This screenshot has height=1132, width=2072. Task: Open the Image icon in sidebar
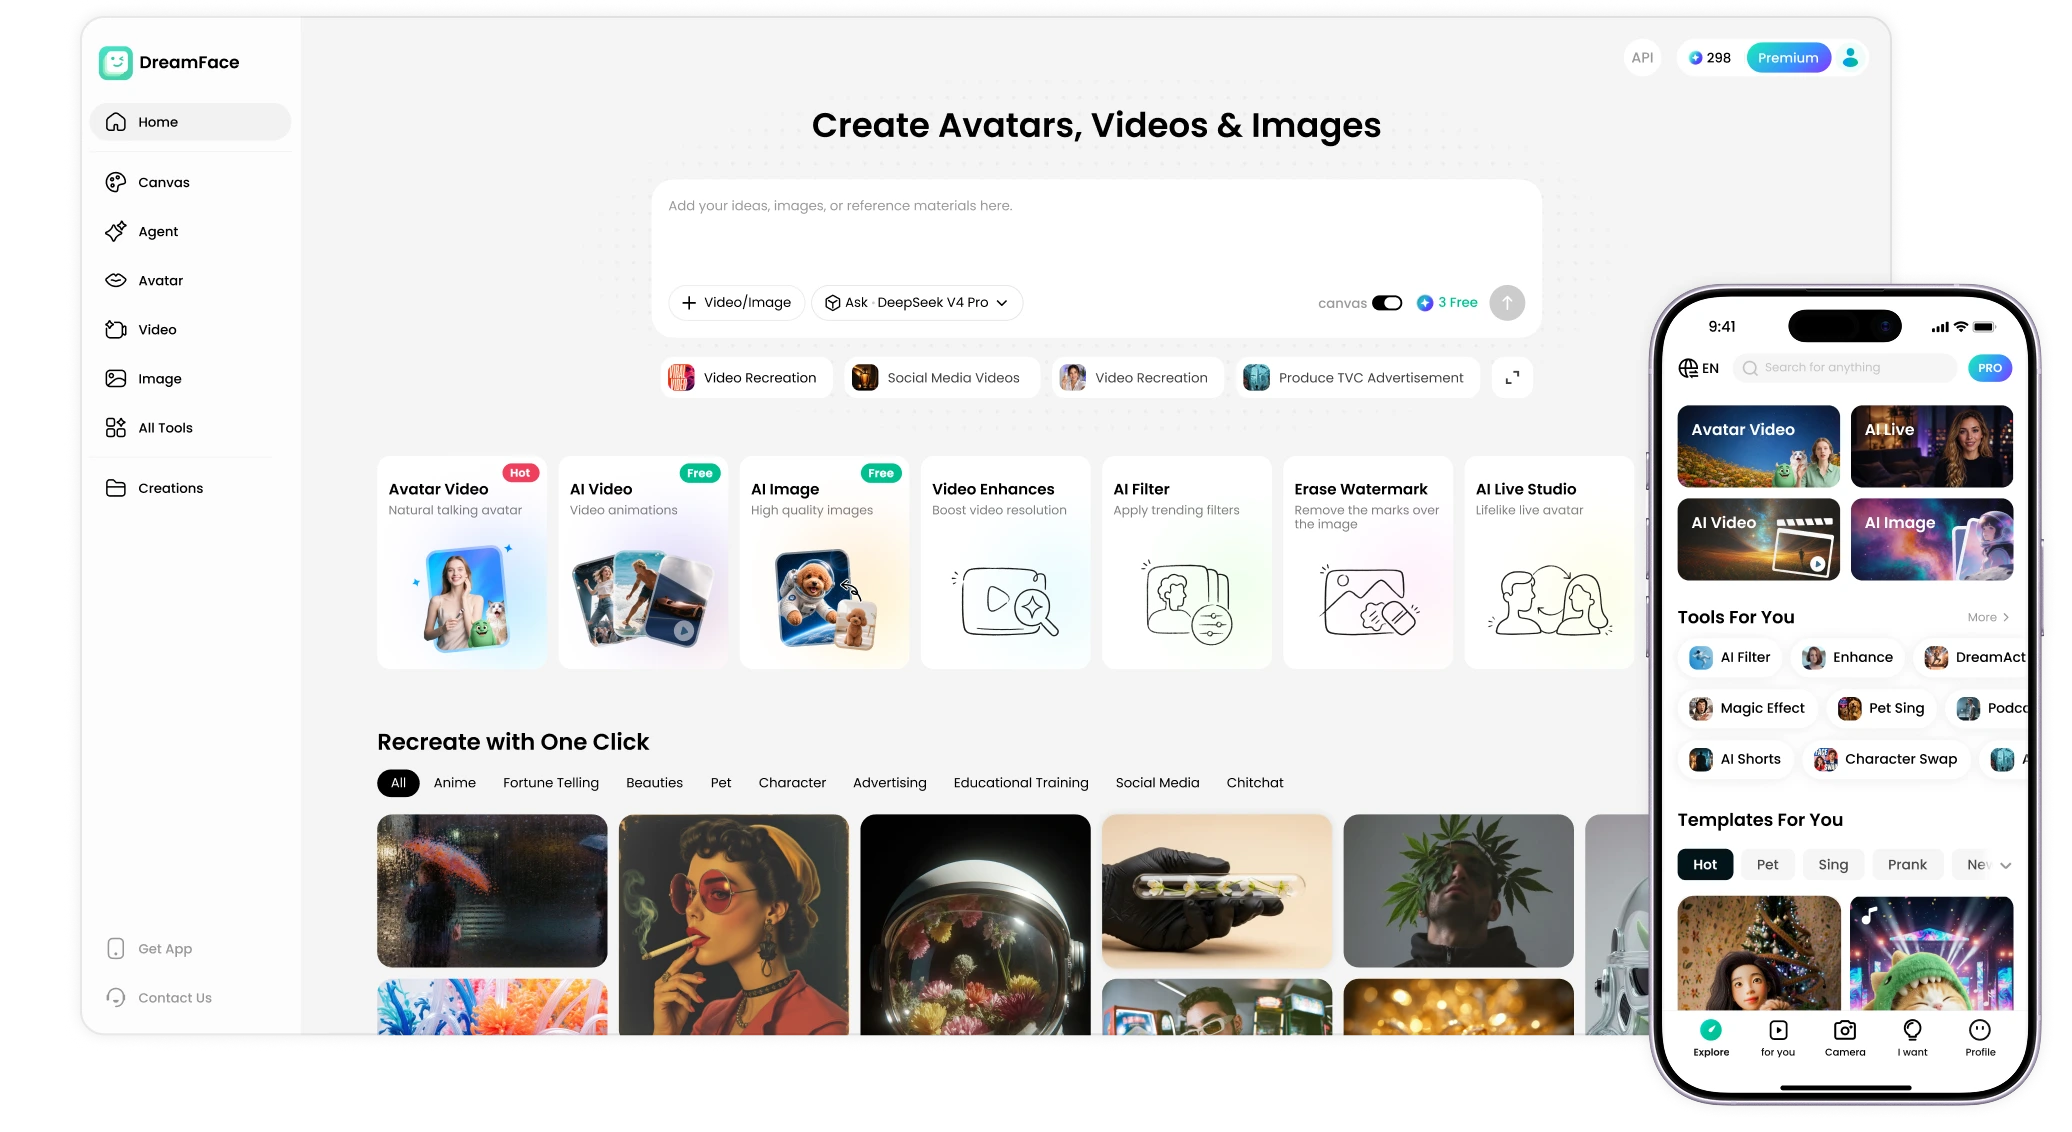point(116,378)
